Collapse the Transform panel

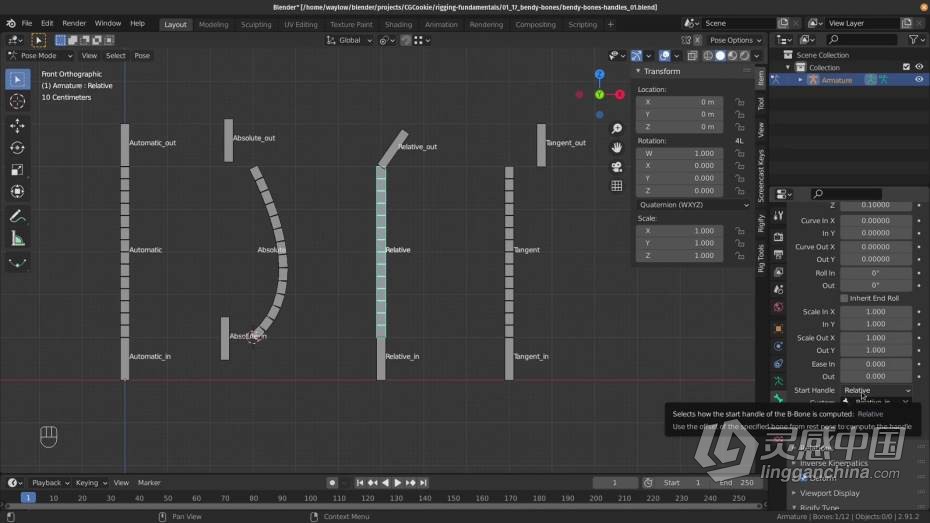[x=639, y=71]
